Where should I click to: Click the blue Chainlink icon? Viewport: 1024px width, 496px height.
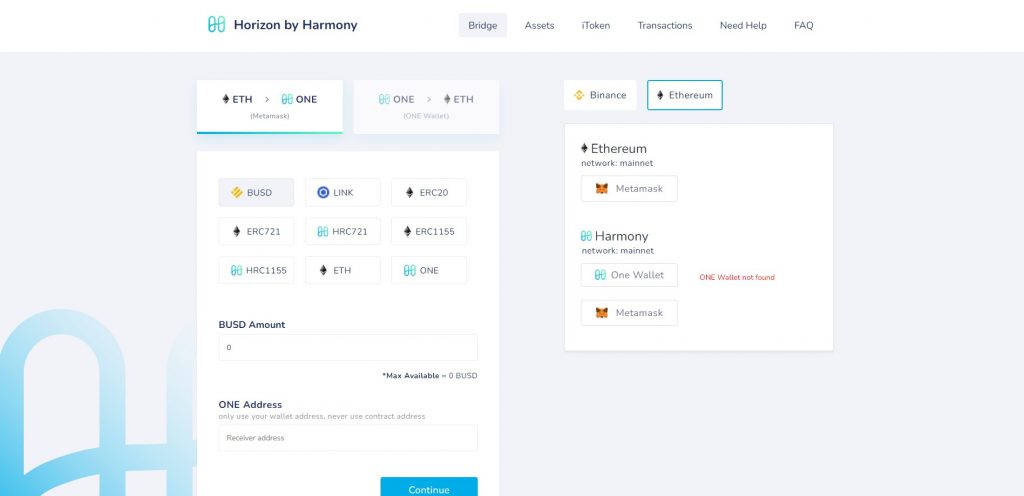tap(323, 193)
